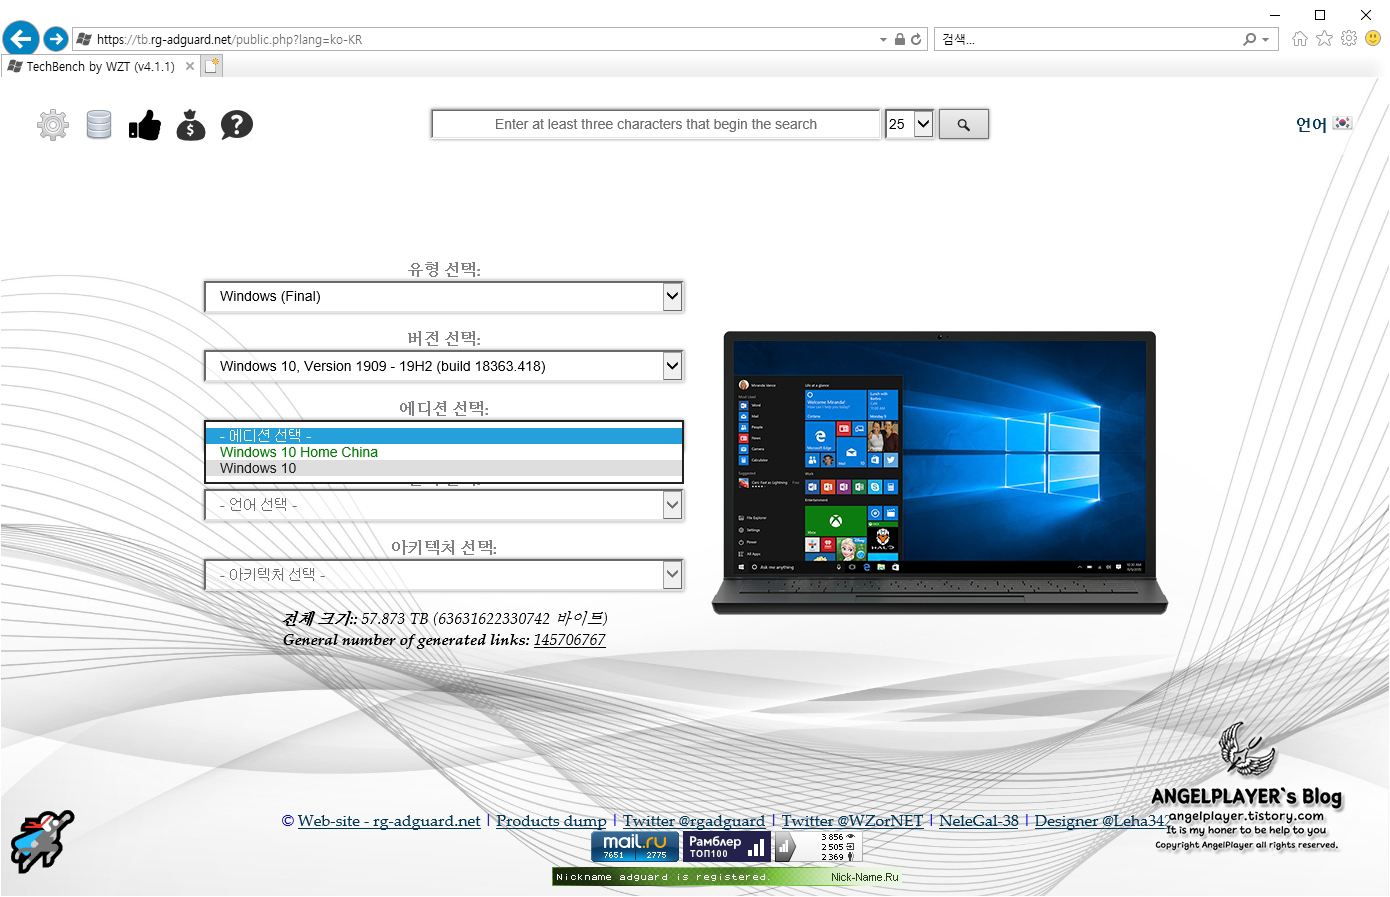Open the browser Favorites star icon
Image resolution: width=1390 pixels, height=897 pixels.
coord(1325,39)
